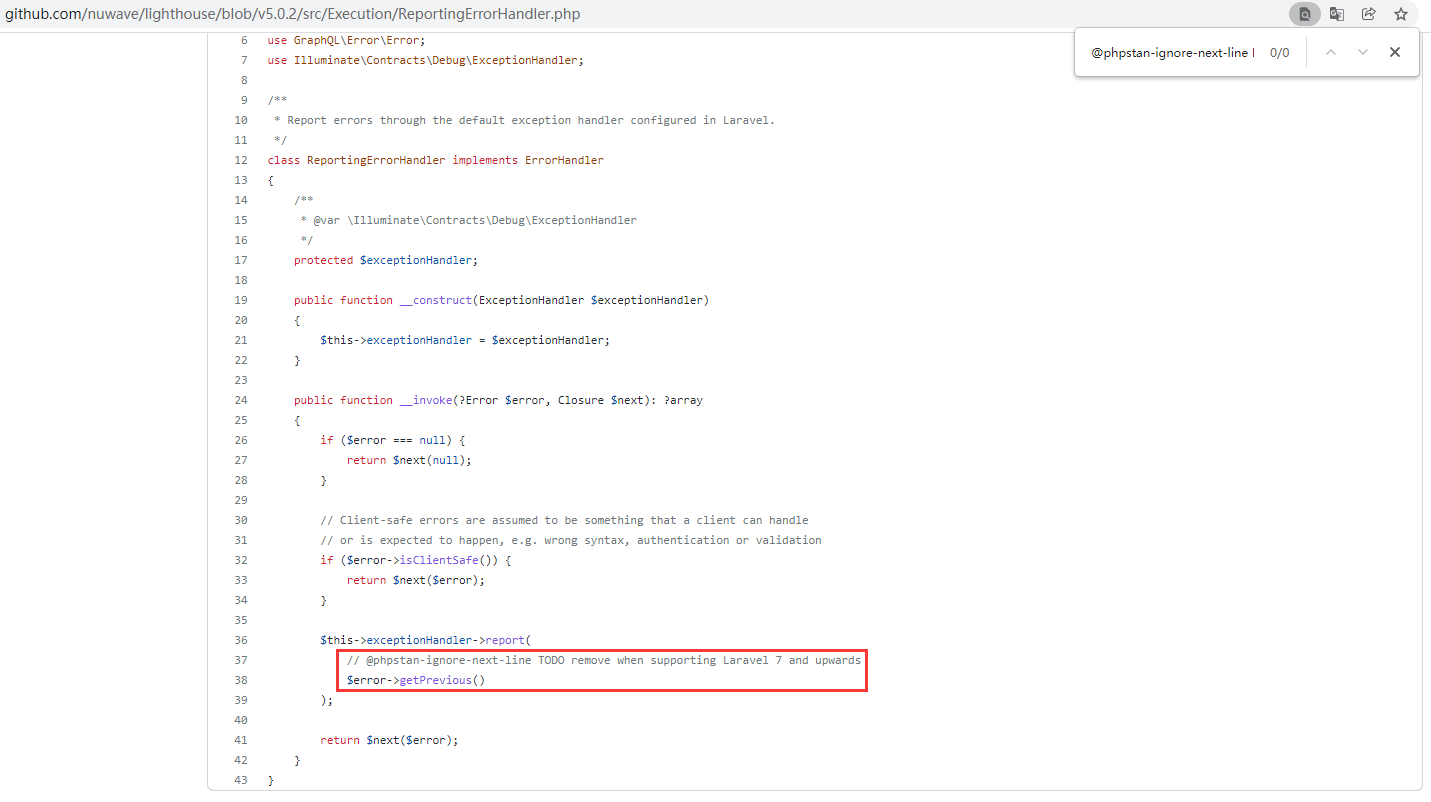The image size is (1431, 802).
Task: Click the phpstan-ignore-next-line TODO comment
Action: tap(603, 660)
